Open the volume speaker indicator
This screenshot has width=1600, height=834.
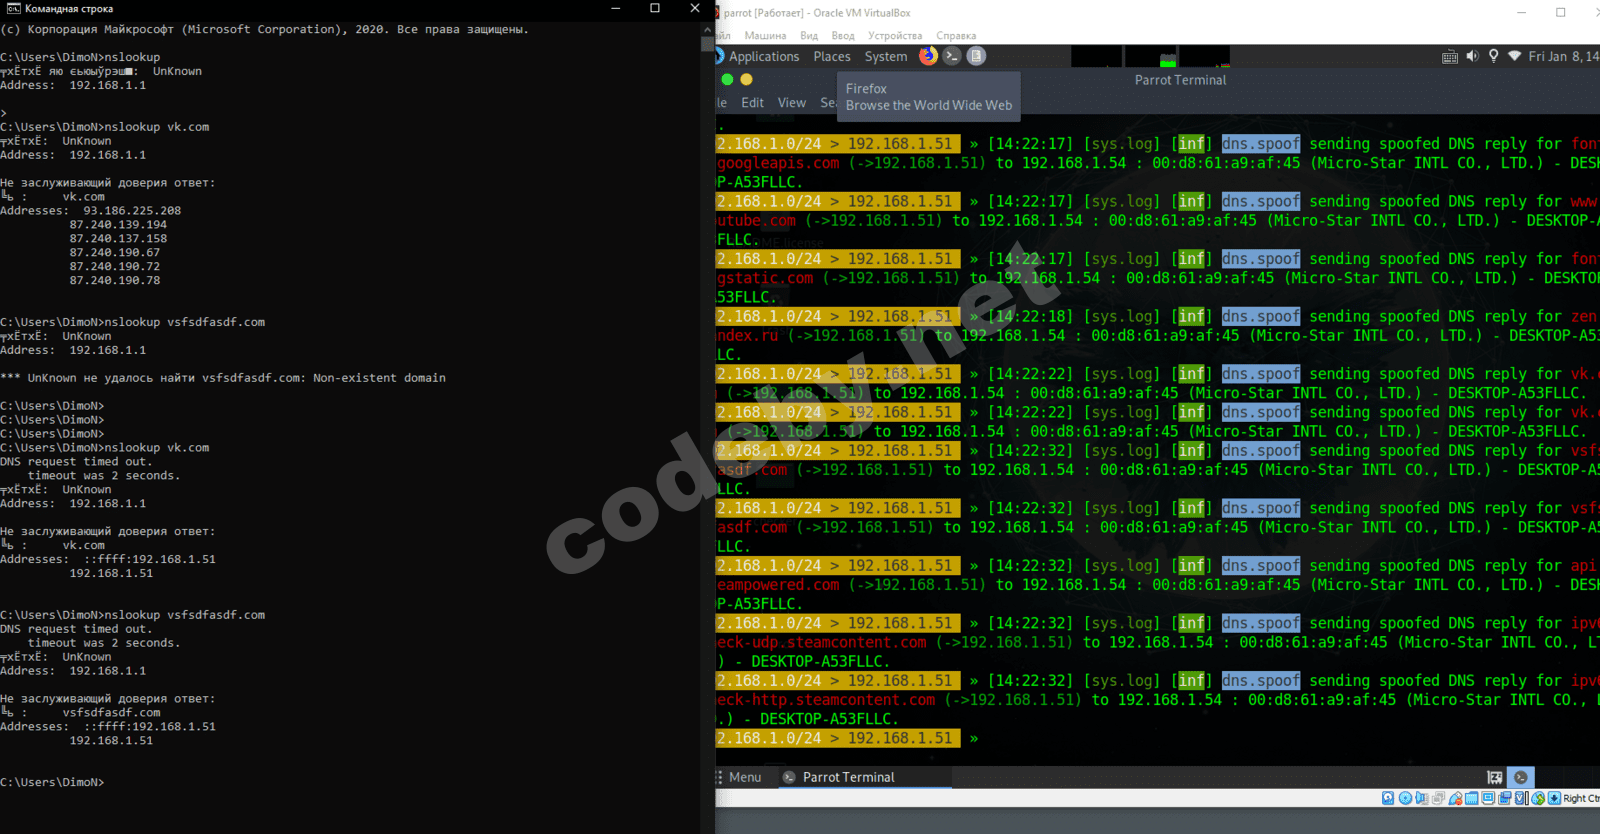[x=1472, y=56]
